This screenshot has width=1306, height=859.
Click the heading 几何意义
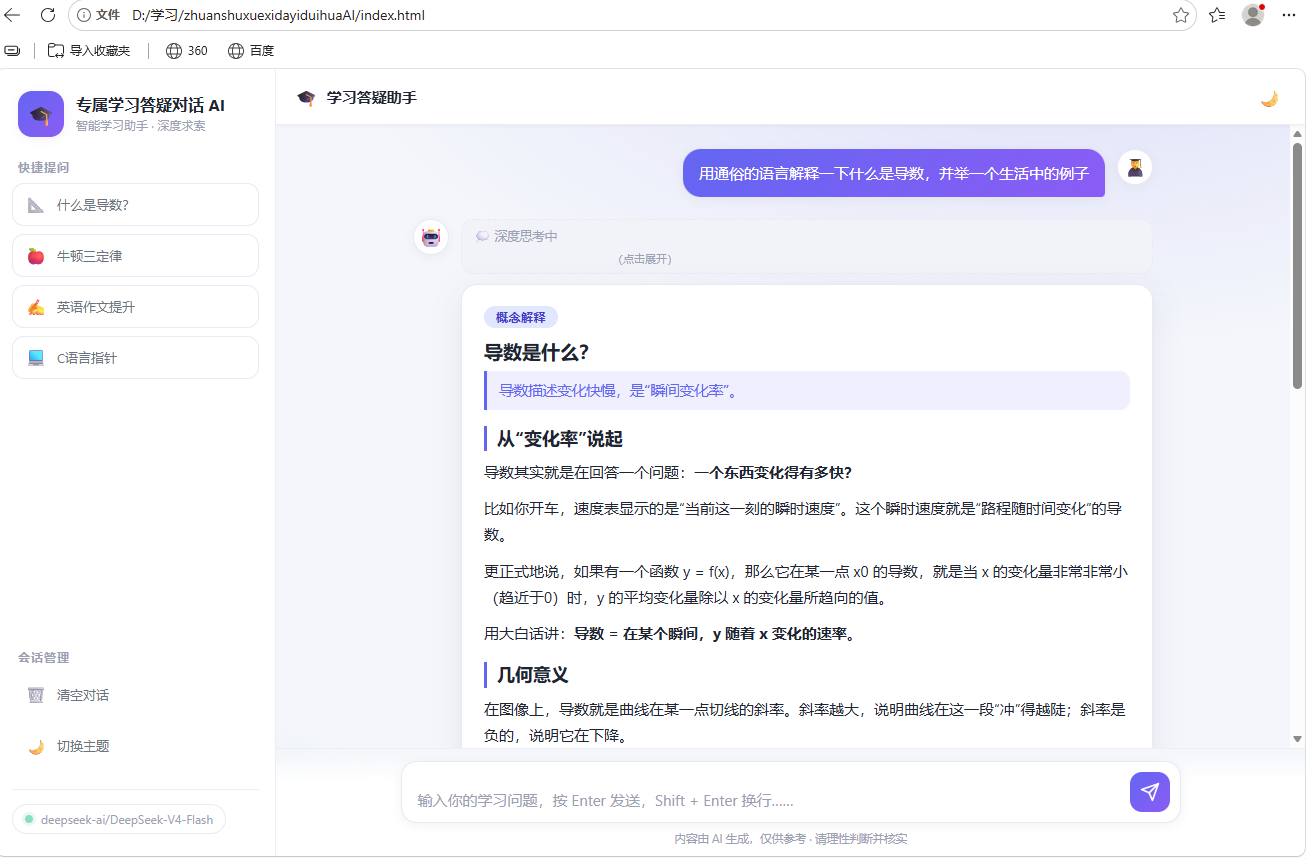(533, 675)
